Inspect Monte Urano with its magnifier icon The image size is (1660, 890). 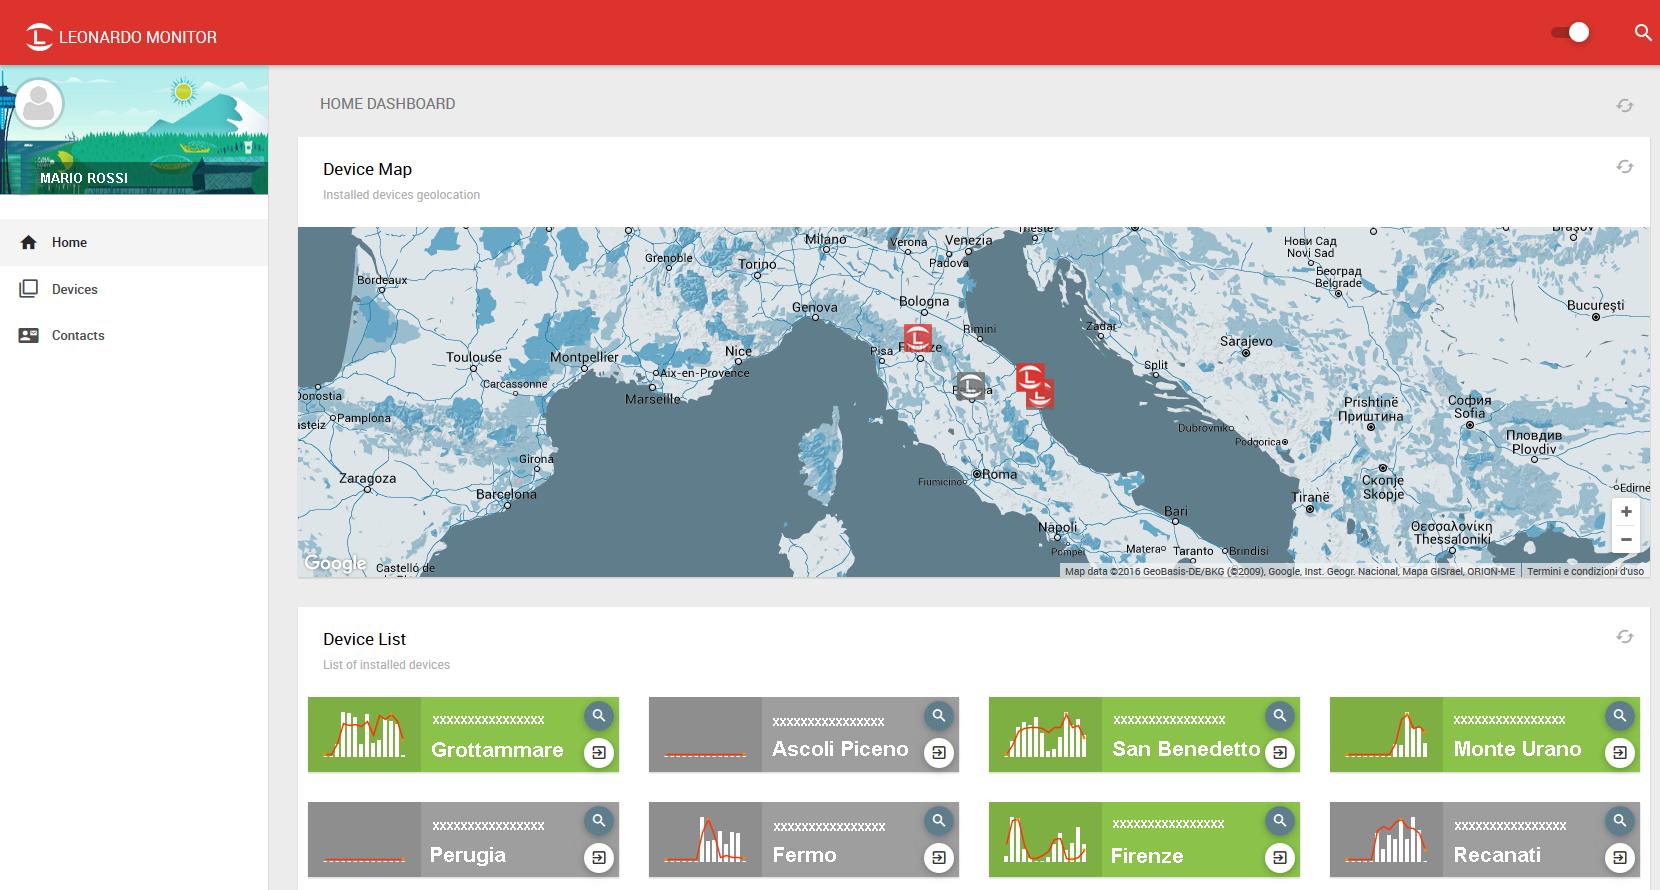1619,715
